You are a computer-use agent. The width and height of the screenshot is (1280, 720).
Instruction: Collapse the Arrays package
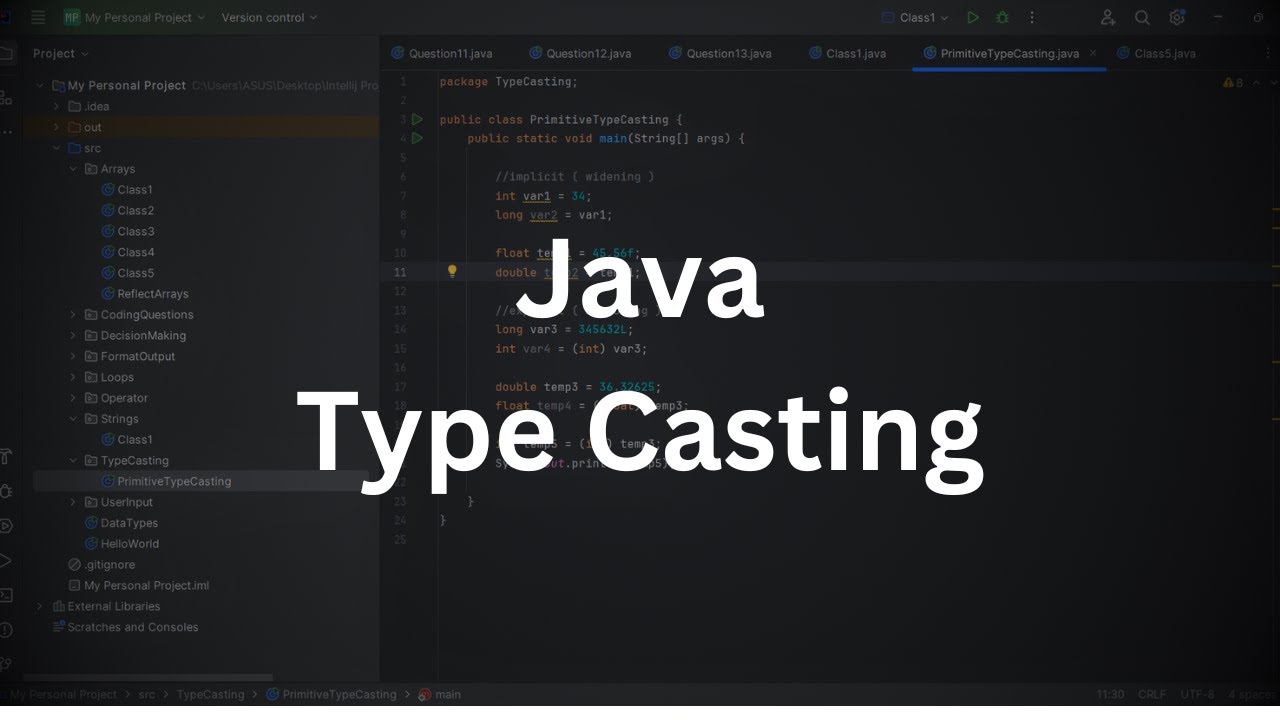point(74,169)
